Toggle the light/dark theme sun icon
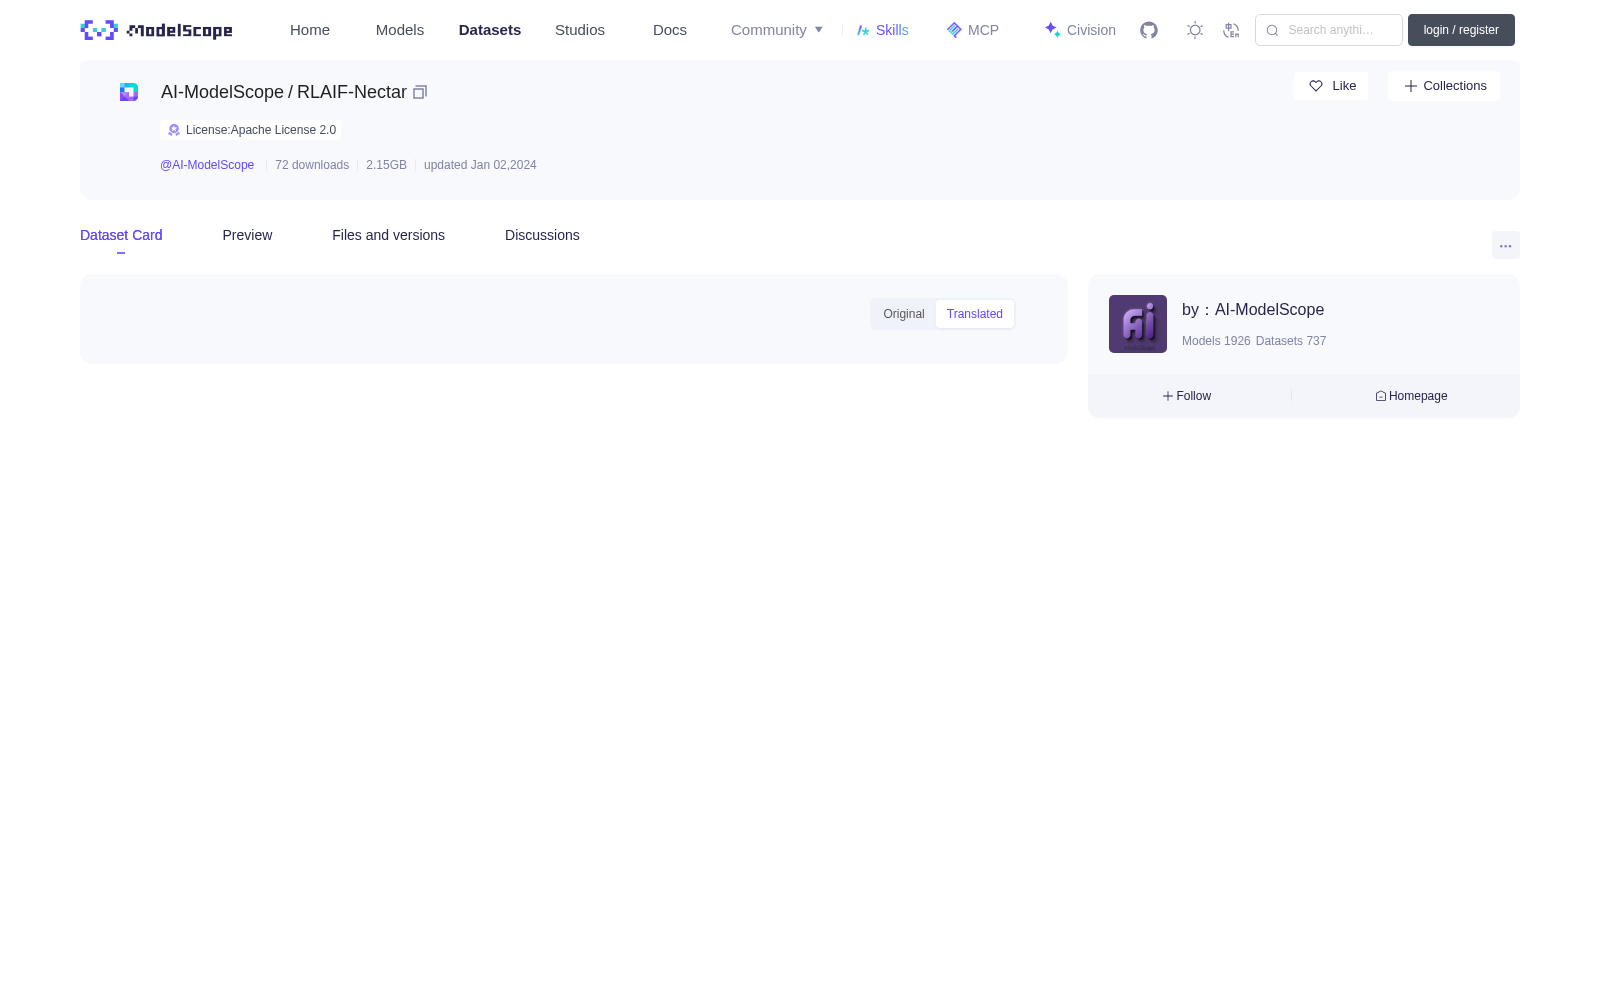1600x1000 pixels. tap(1195, 30)
